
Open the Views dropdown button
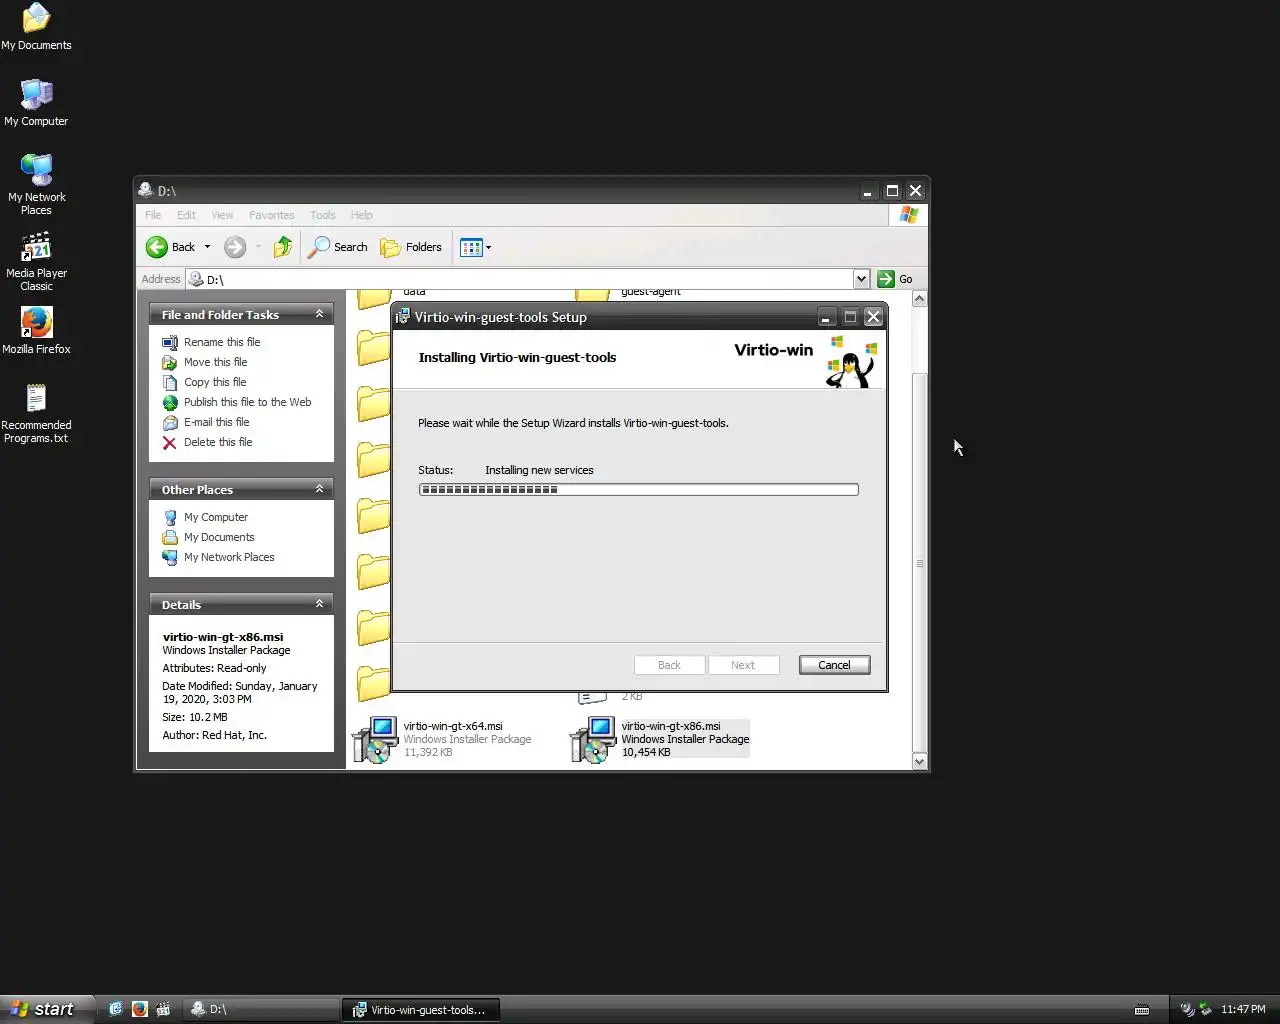tap(476, 247)
